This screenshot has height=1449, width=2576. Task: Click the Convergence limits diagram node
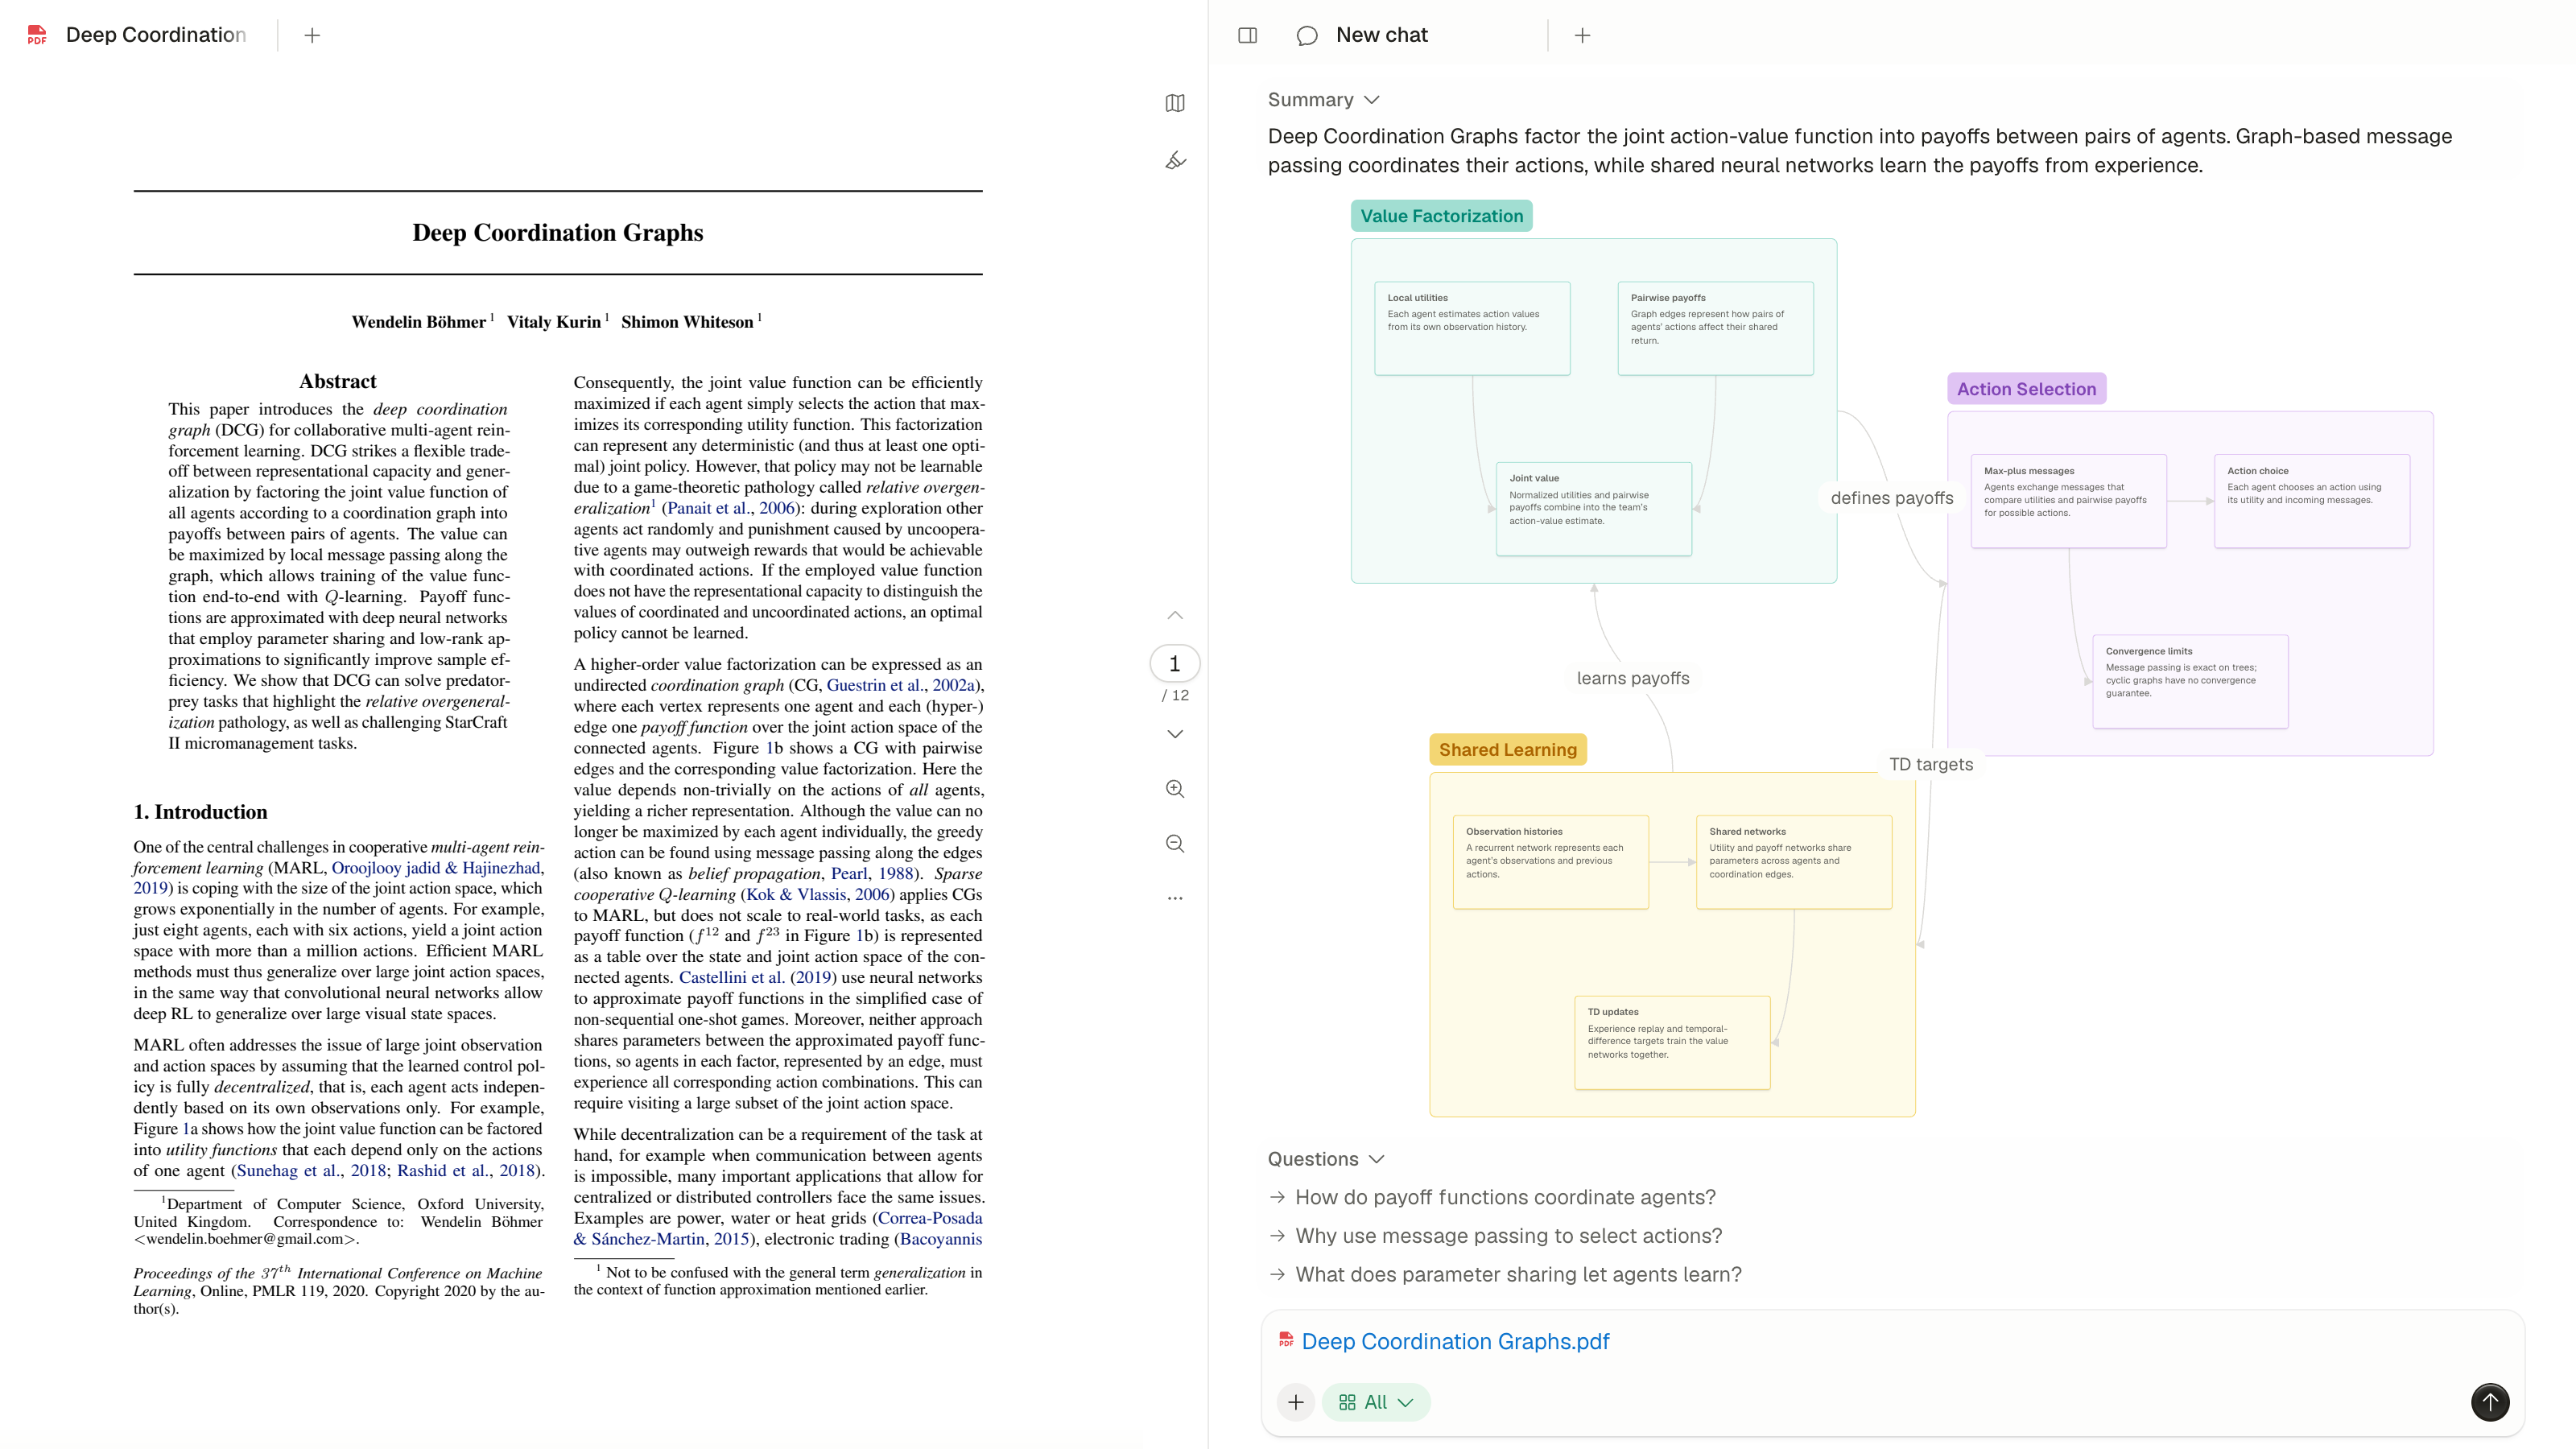[x=2190, y=682]
